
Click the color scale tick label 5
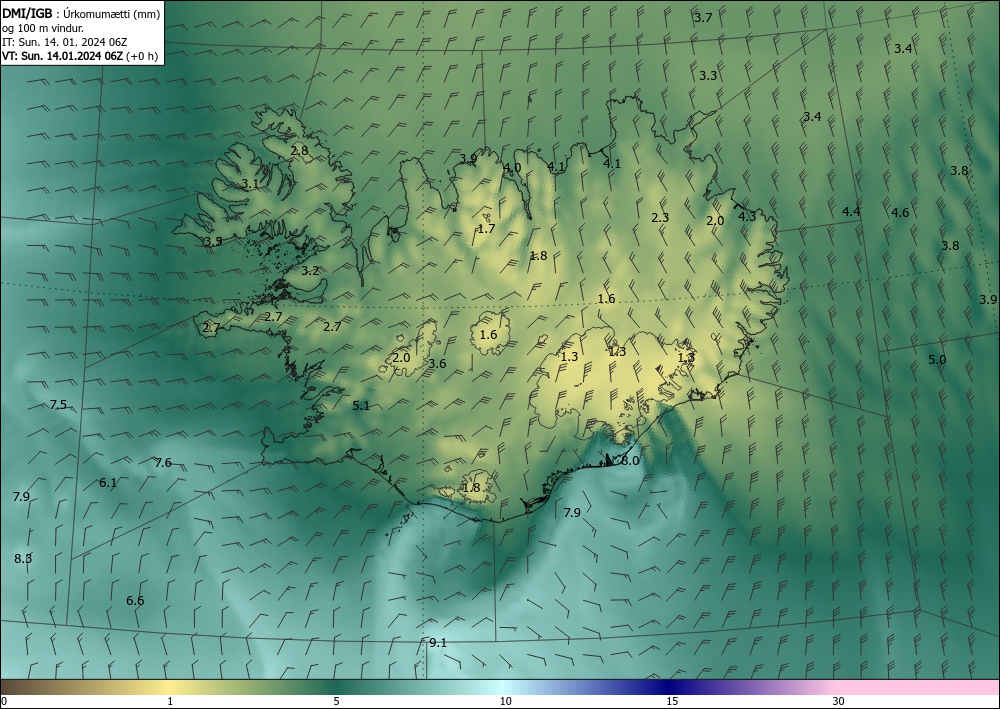click(x=336, y=701)
